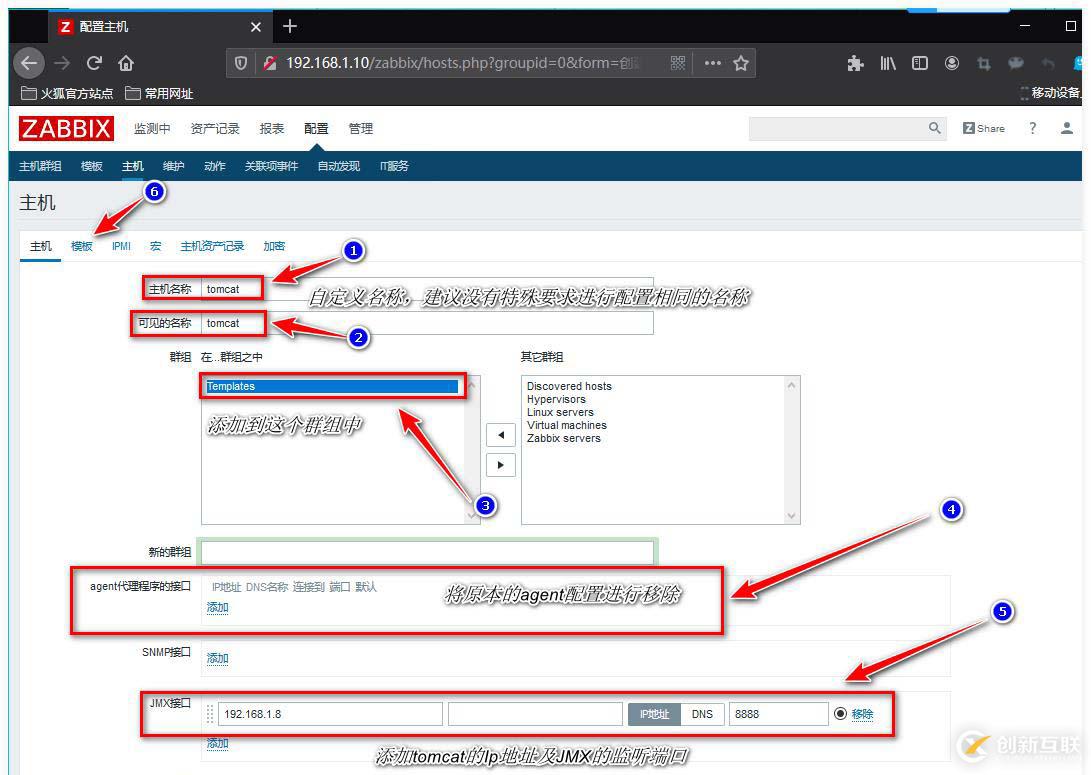Move group left with the left arrow button
1091x775 pixels.
click(x=500, y=436)
